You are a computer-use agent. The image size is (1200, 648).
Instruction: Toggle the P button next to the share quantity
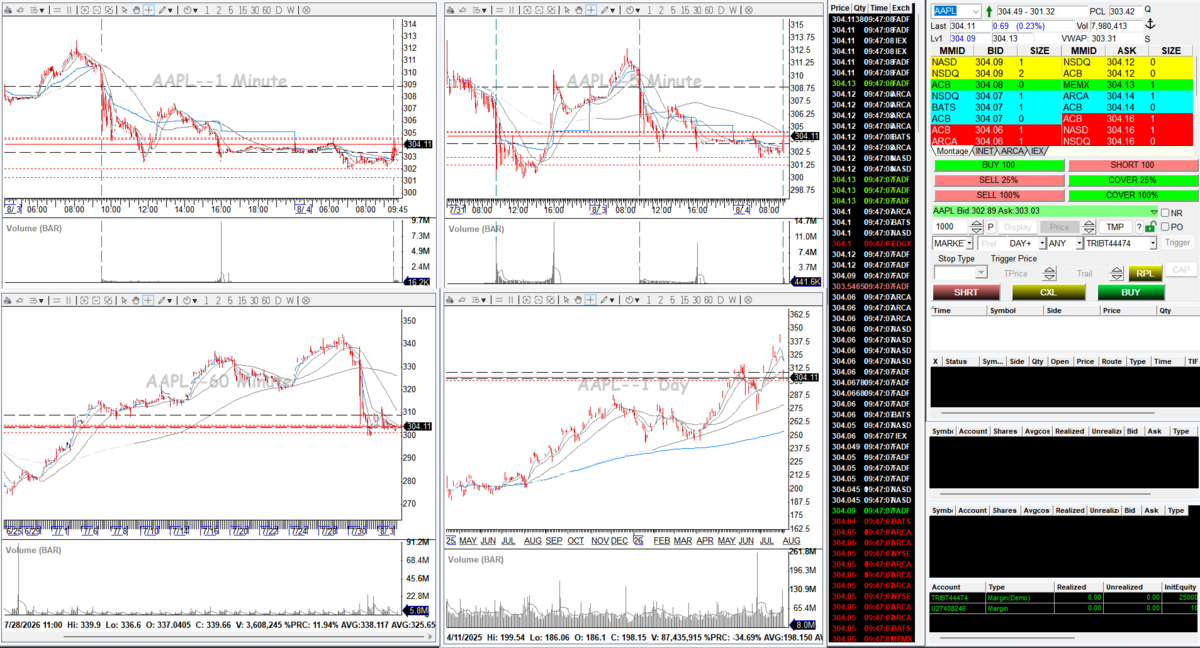coord(990,227)
